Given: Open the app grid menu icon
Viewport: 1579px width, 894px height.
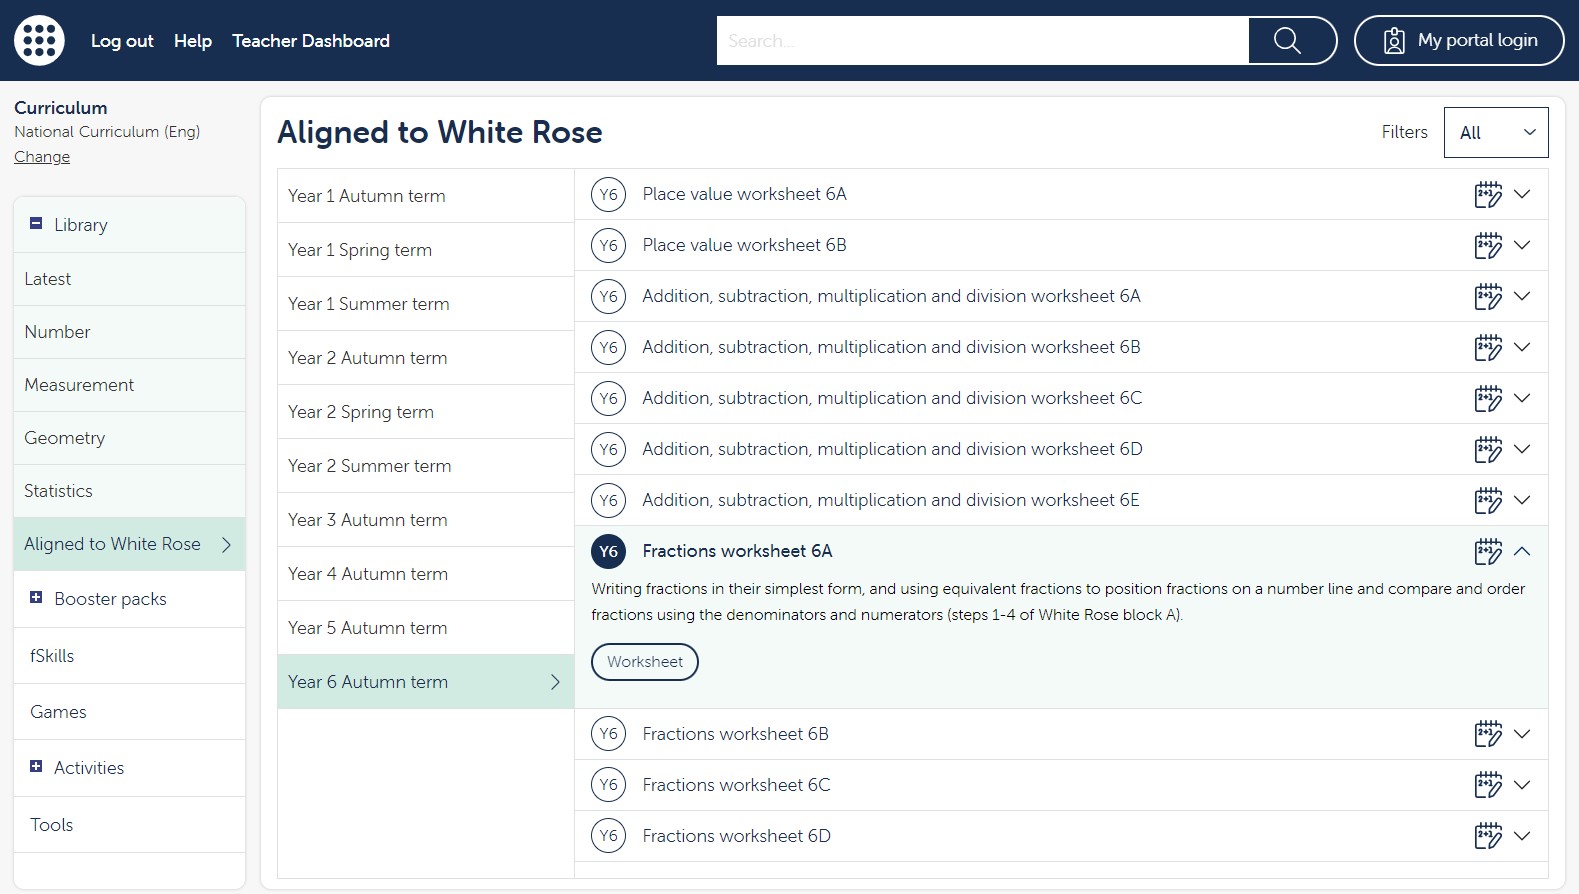Looking at the screenshot, I should click(39, 40).
